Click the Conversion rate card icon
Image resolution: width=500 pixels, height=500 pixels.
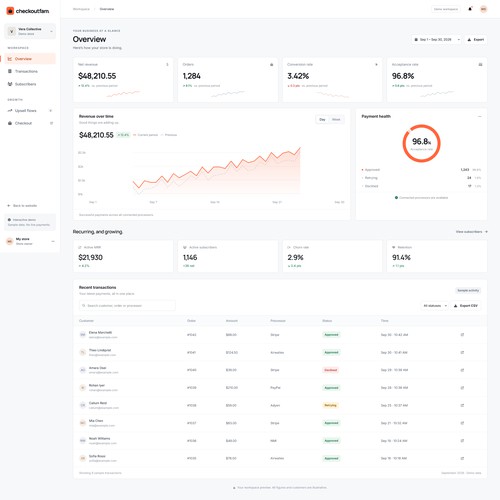[376, 65]
